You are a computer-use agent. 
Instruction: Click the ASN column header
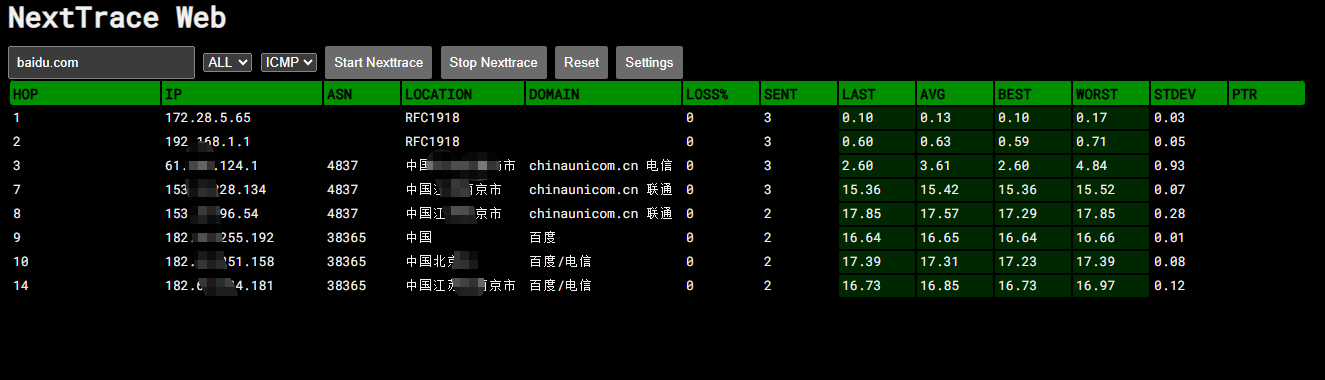(x=362, y=94)
